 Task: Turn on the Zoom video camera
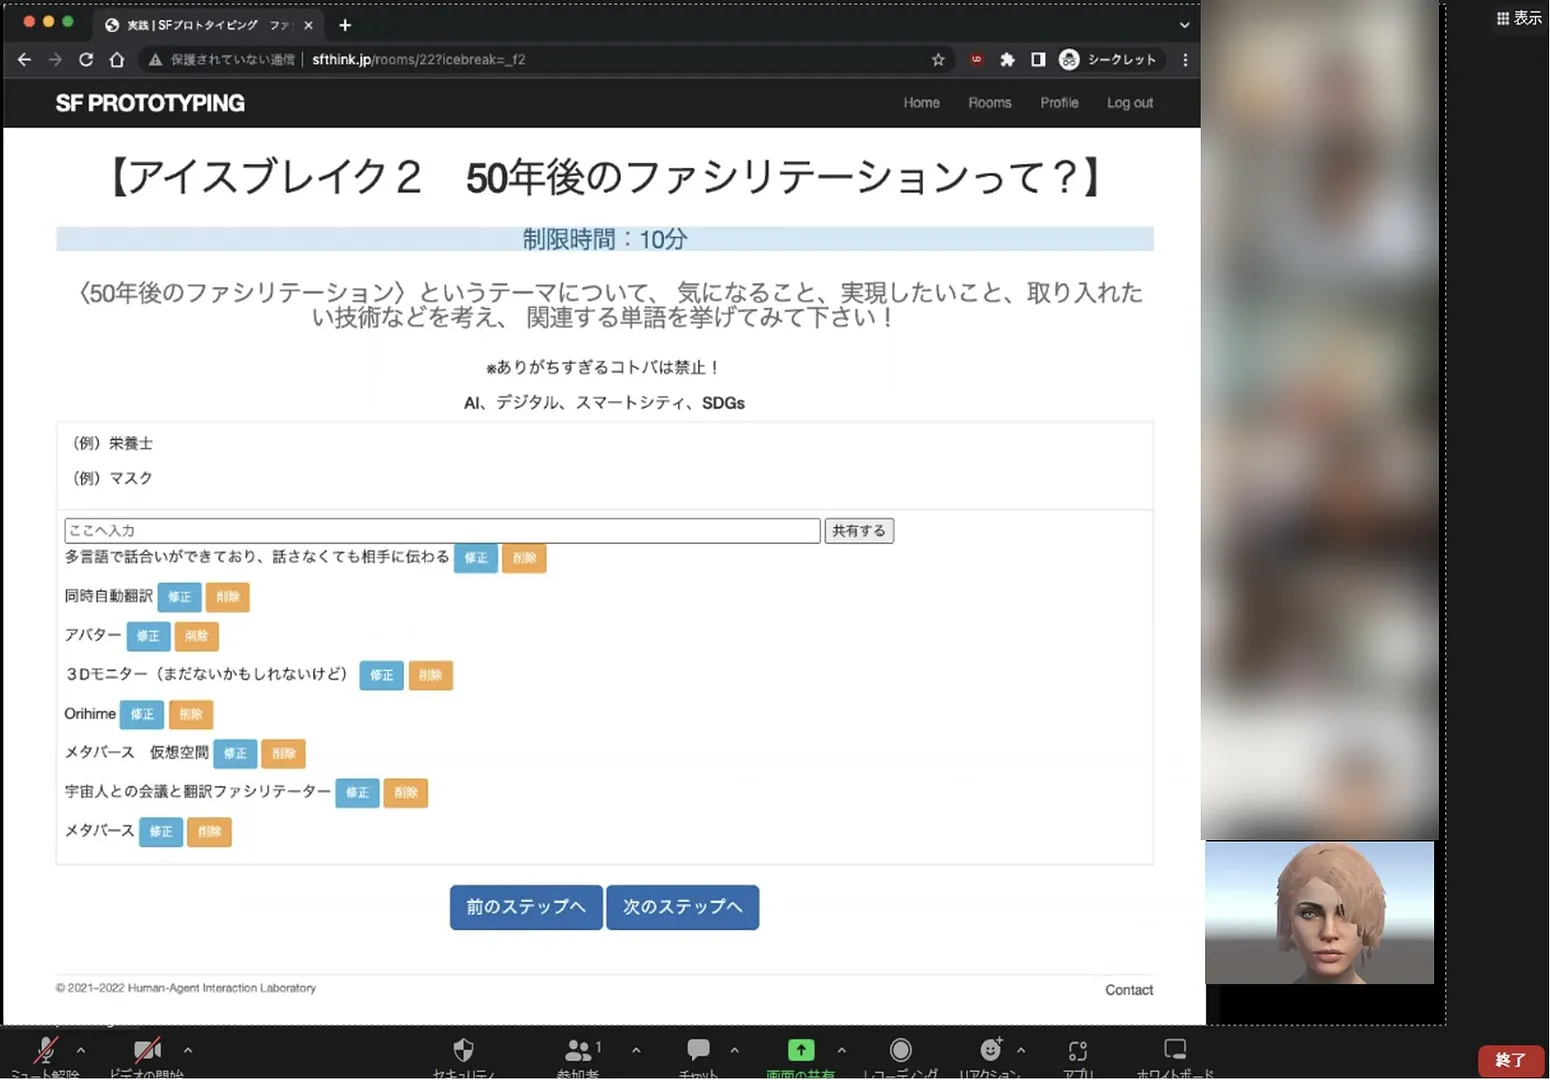(147, 1050)
